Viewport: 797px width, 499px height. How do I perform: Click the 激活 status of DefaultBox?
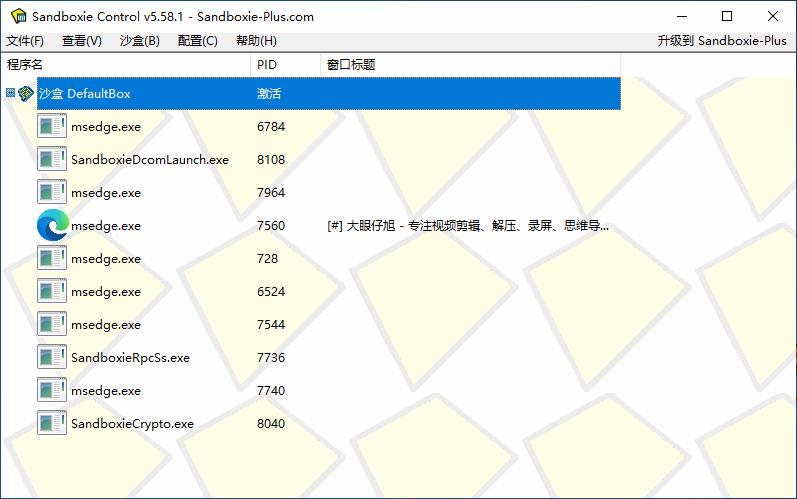pyautogui.click(x=269, y=93)
